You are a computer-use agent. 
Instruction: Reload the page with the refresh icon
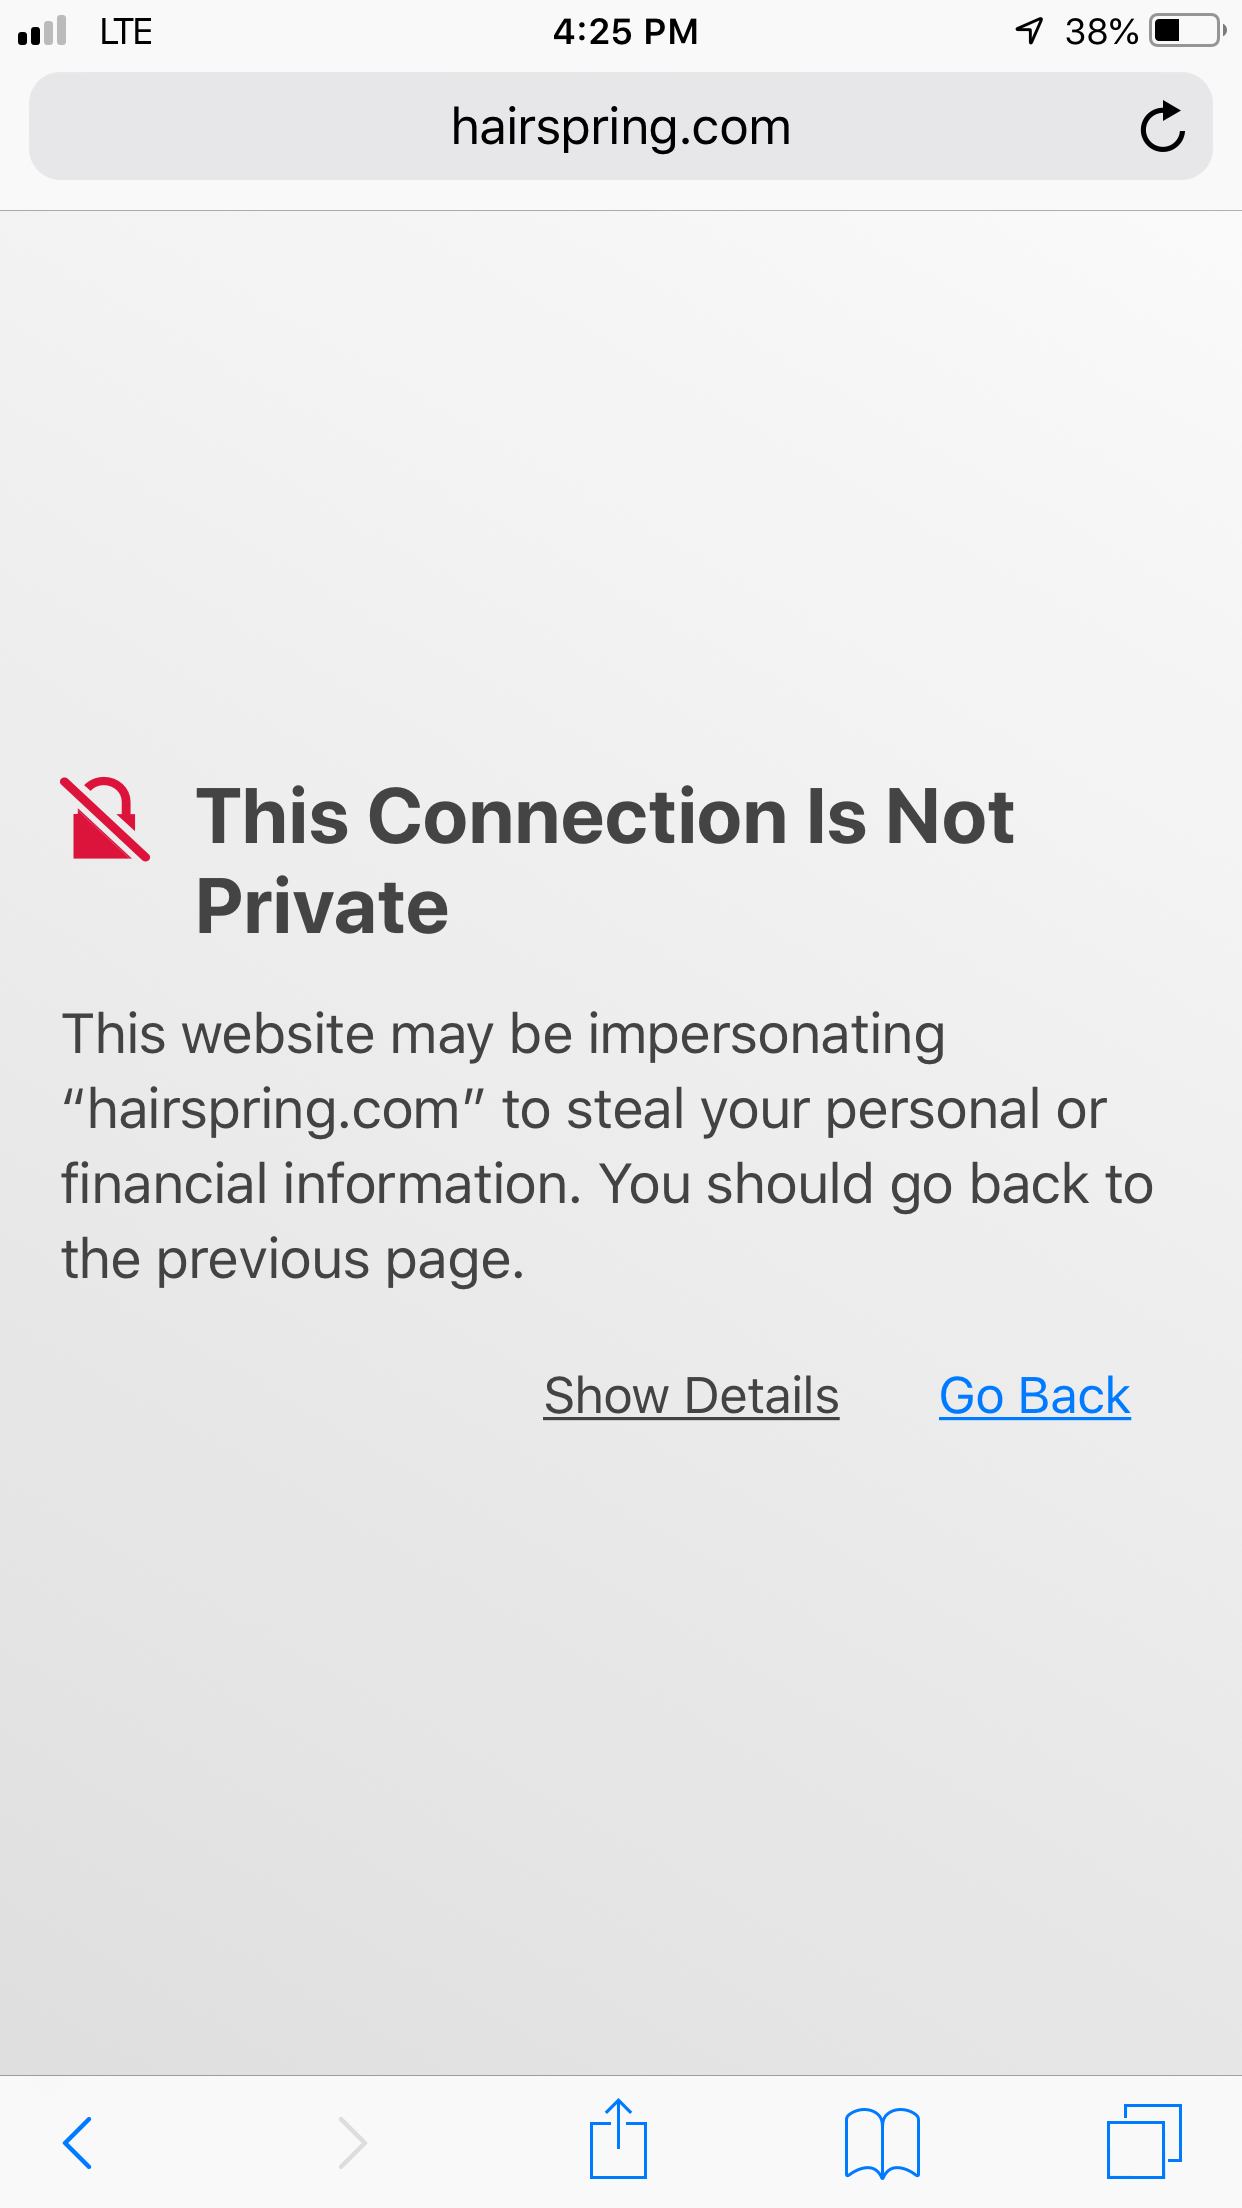coord(1162,127)
